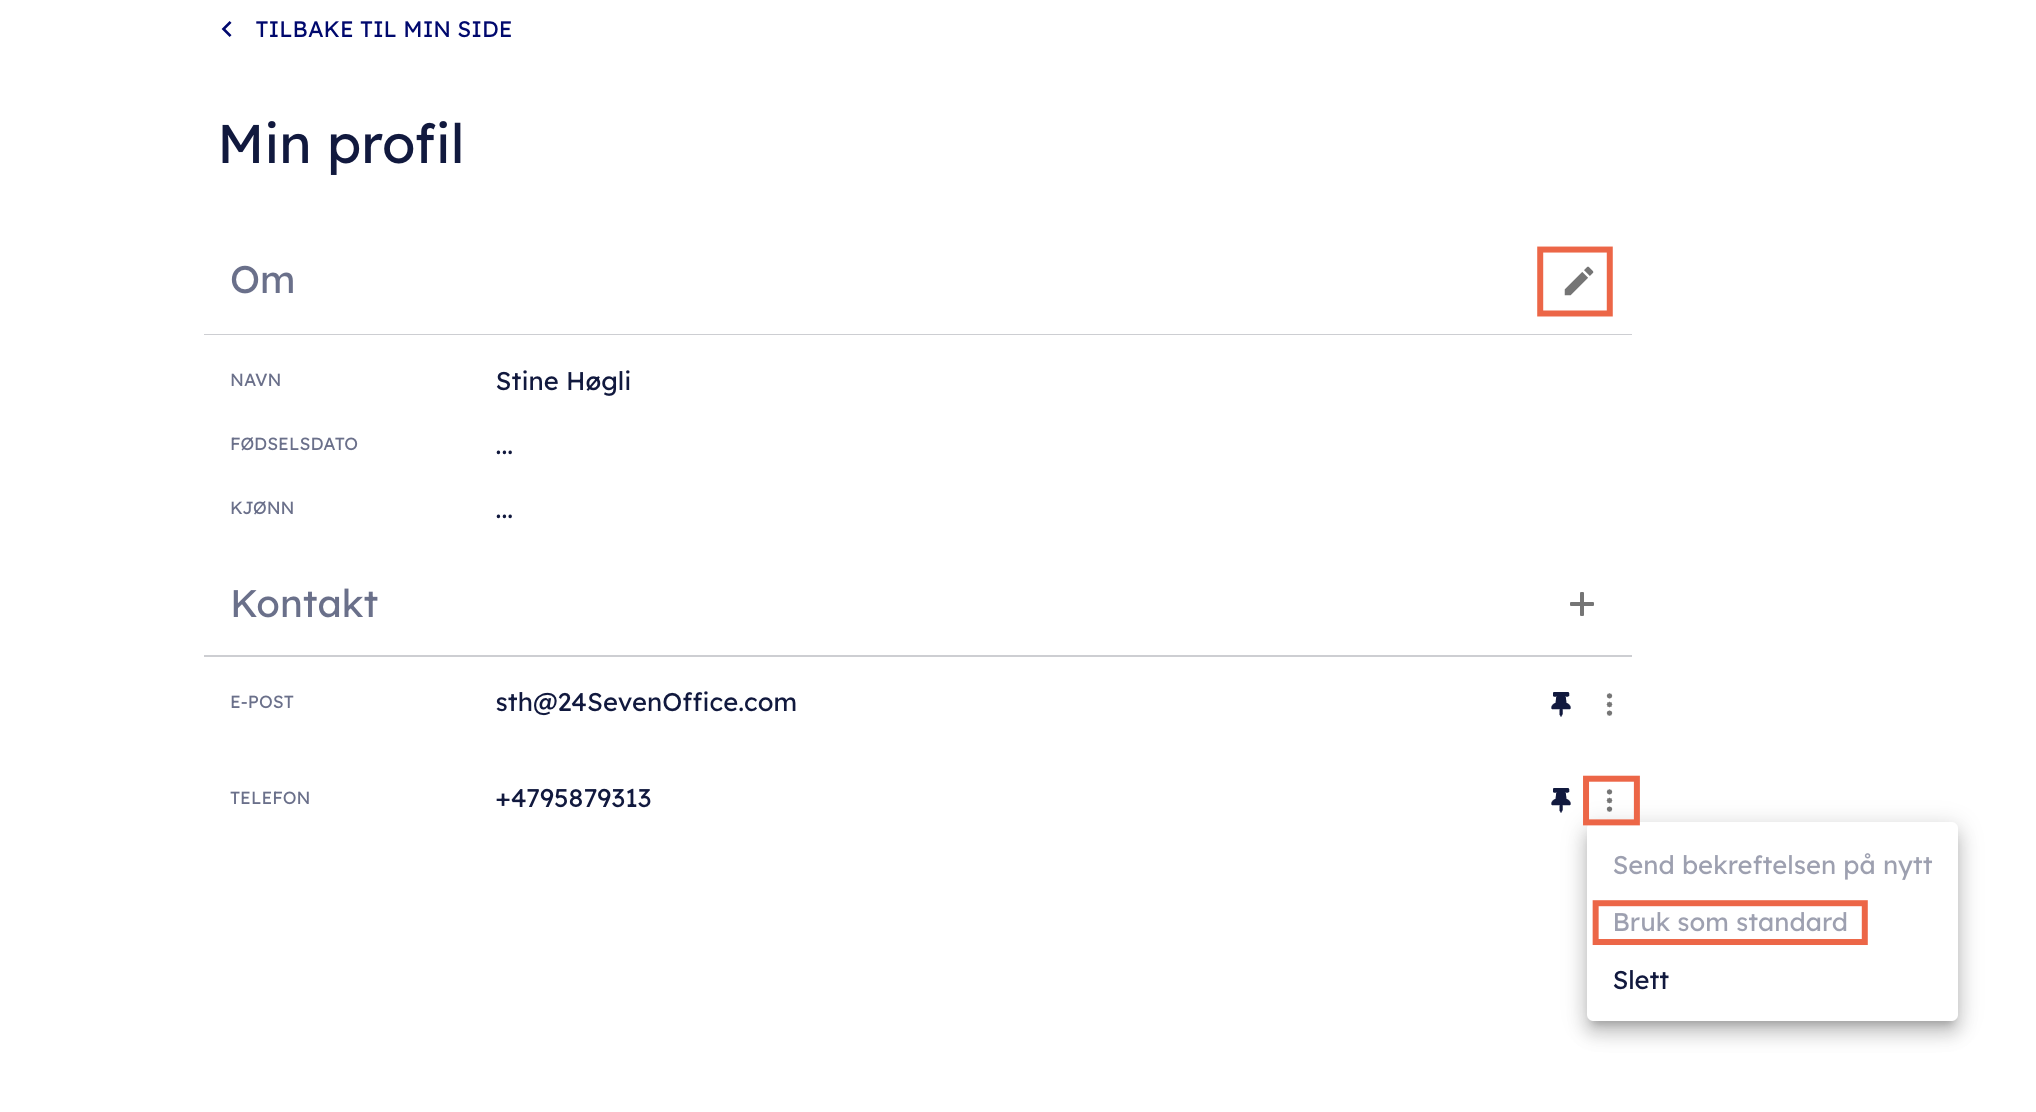Image resolution: width=2036 pixels, height=1112 pixels.
Task: Click the Kontakt section heading
Action: point(304,604)
